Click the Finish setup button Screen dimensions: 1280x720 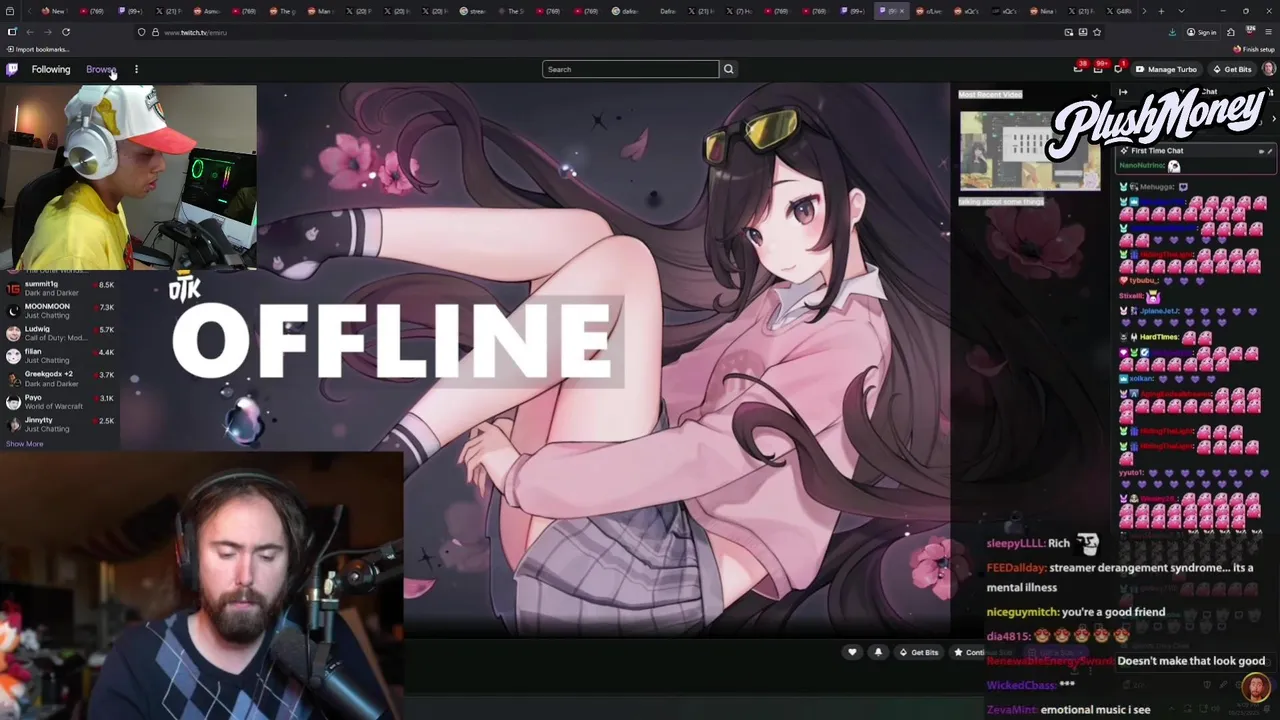[1254, 49]
